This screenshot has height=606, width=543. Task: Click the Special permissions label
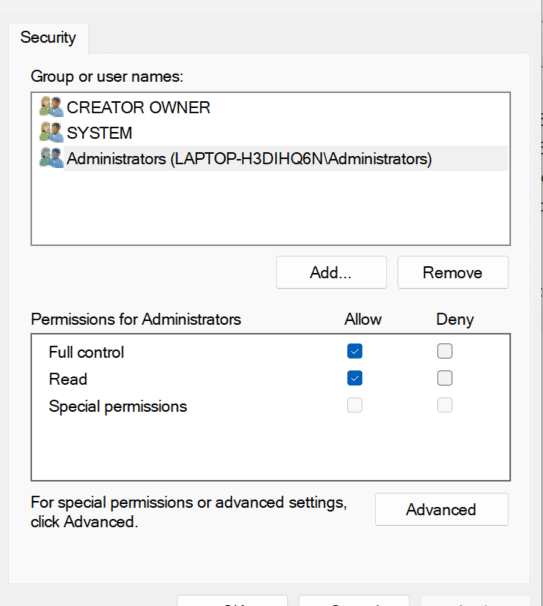coord(118,407)
